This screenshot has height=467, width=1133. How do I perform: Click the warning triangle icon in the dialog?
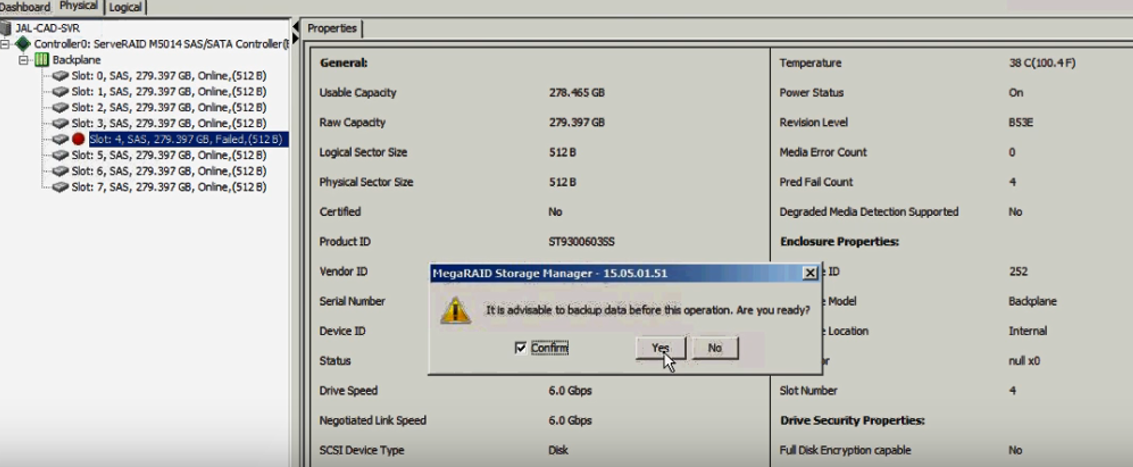tap(456, 310)
